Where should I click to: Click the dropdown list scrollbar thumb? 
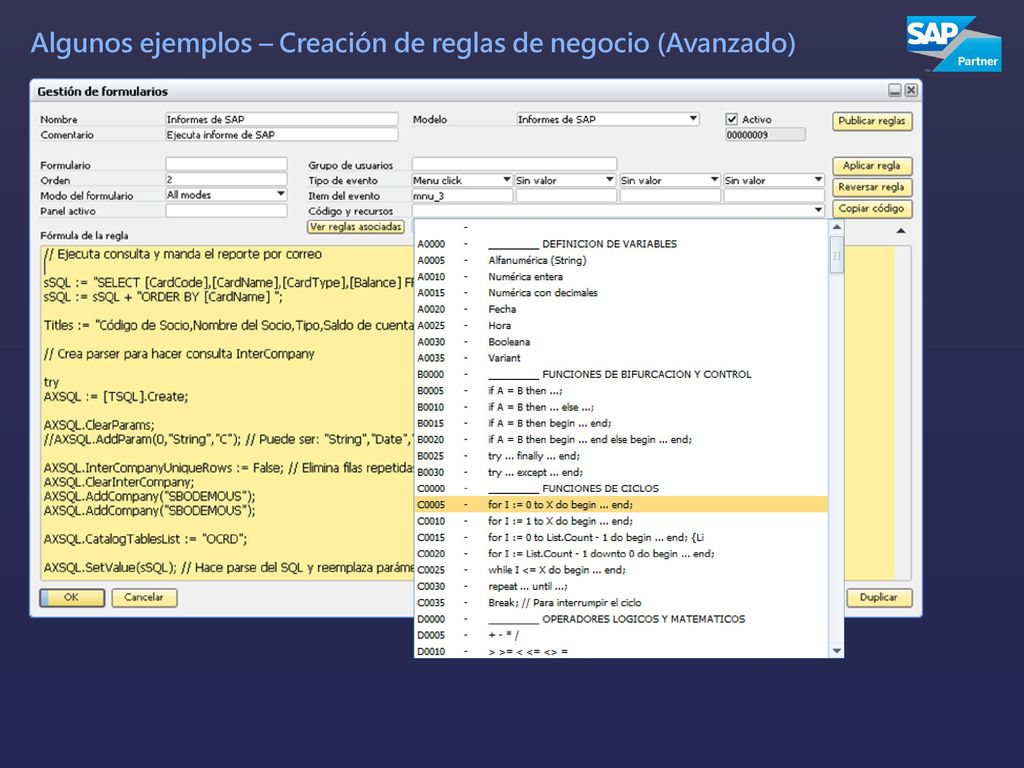837,255
